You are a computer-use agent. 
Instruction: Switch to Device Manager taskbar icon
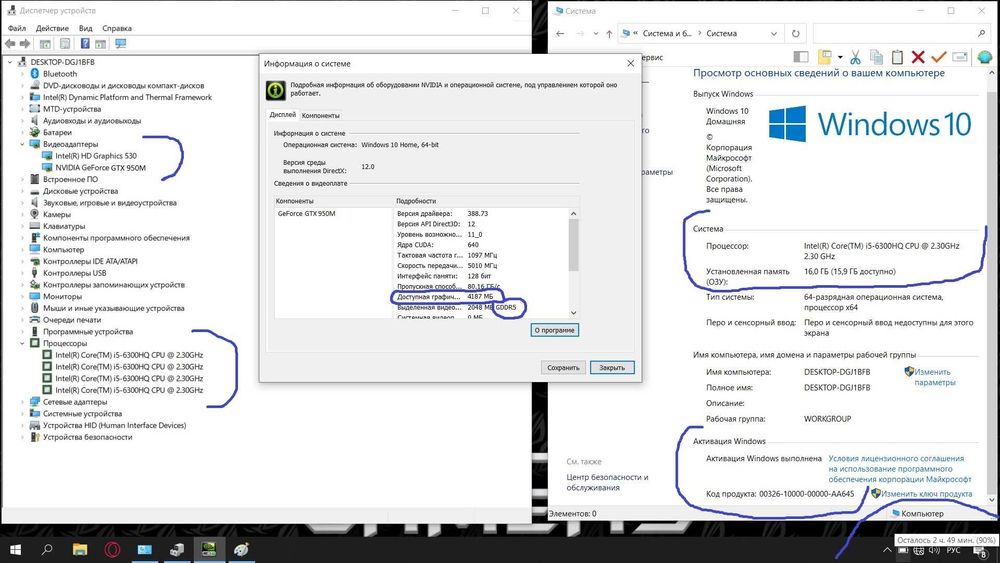(x=177, y=550)
